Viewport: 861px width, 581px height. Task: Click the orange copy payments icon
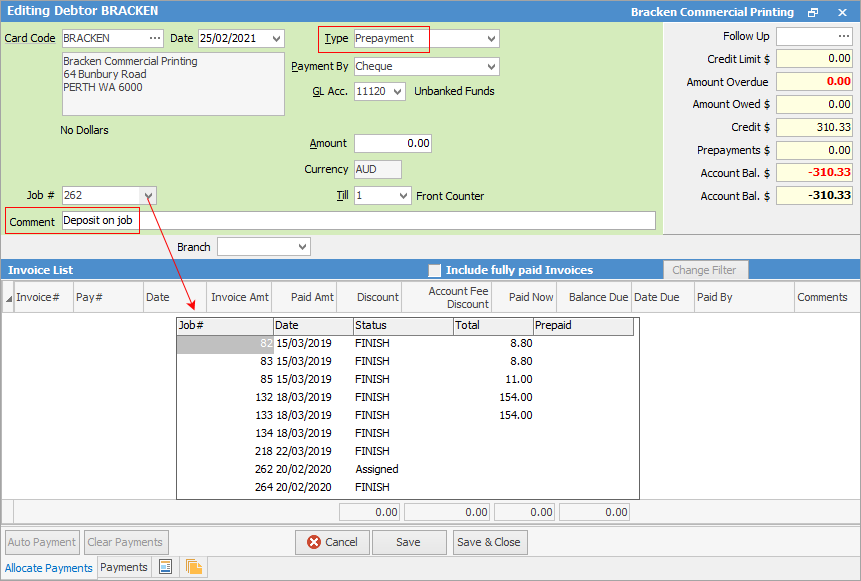click(x=192, y=567)
